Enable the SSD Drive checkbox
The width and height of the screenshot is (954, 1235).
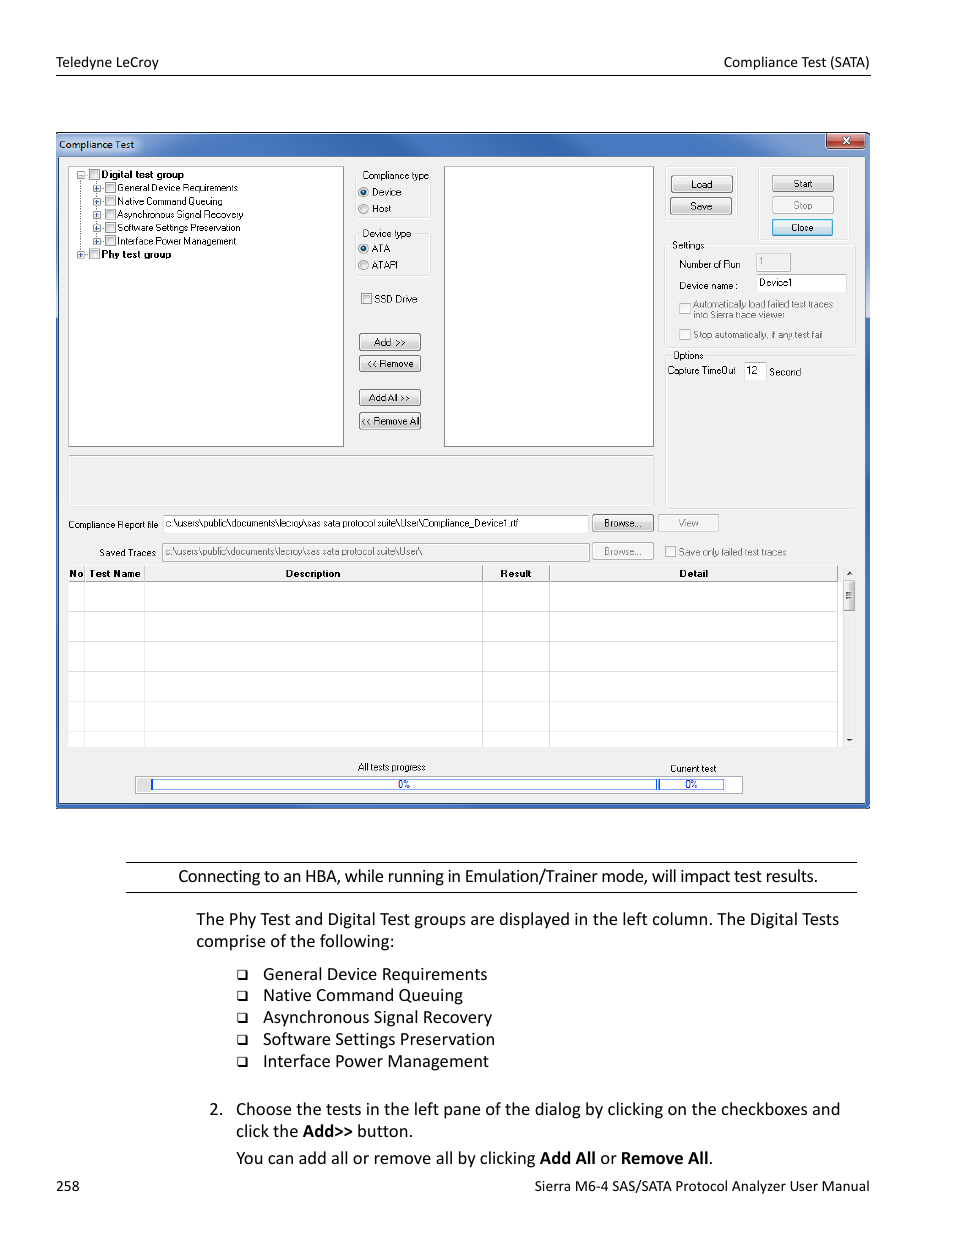pos(366,299)
